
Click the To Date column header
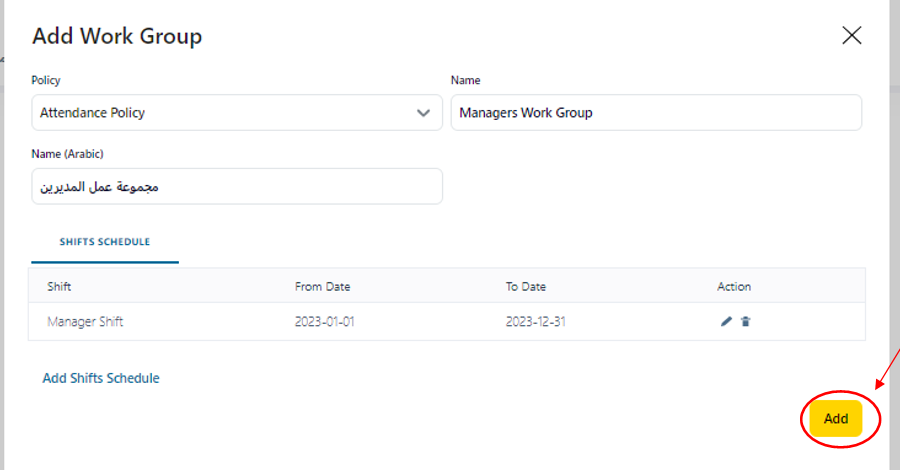(x=526, y=287)
